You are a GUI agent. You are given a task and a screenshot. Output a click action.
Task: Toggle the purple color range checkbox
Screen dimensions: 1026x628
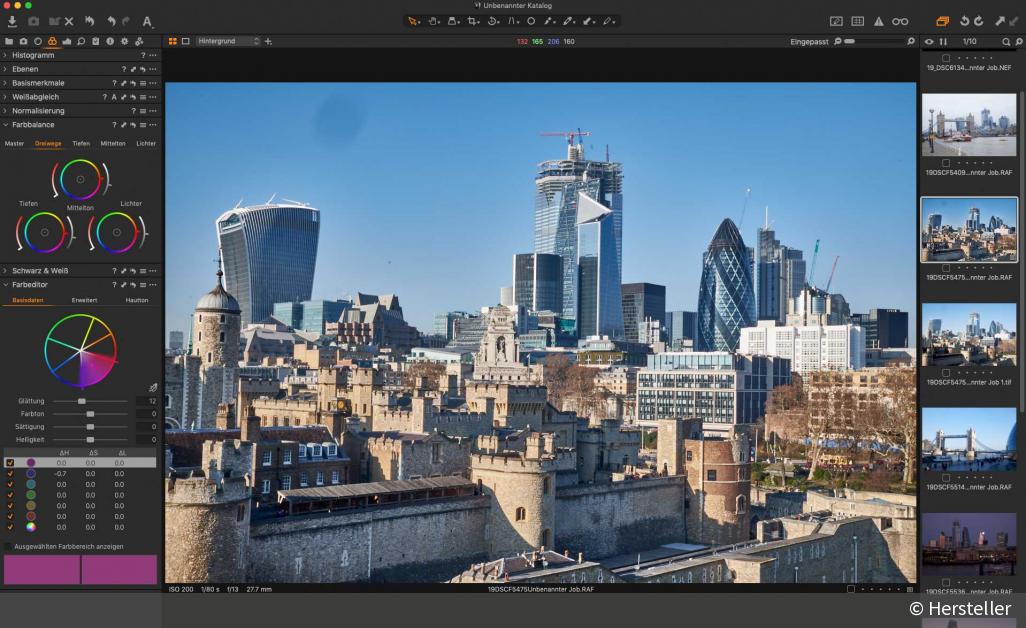click(10, 462)
